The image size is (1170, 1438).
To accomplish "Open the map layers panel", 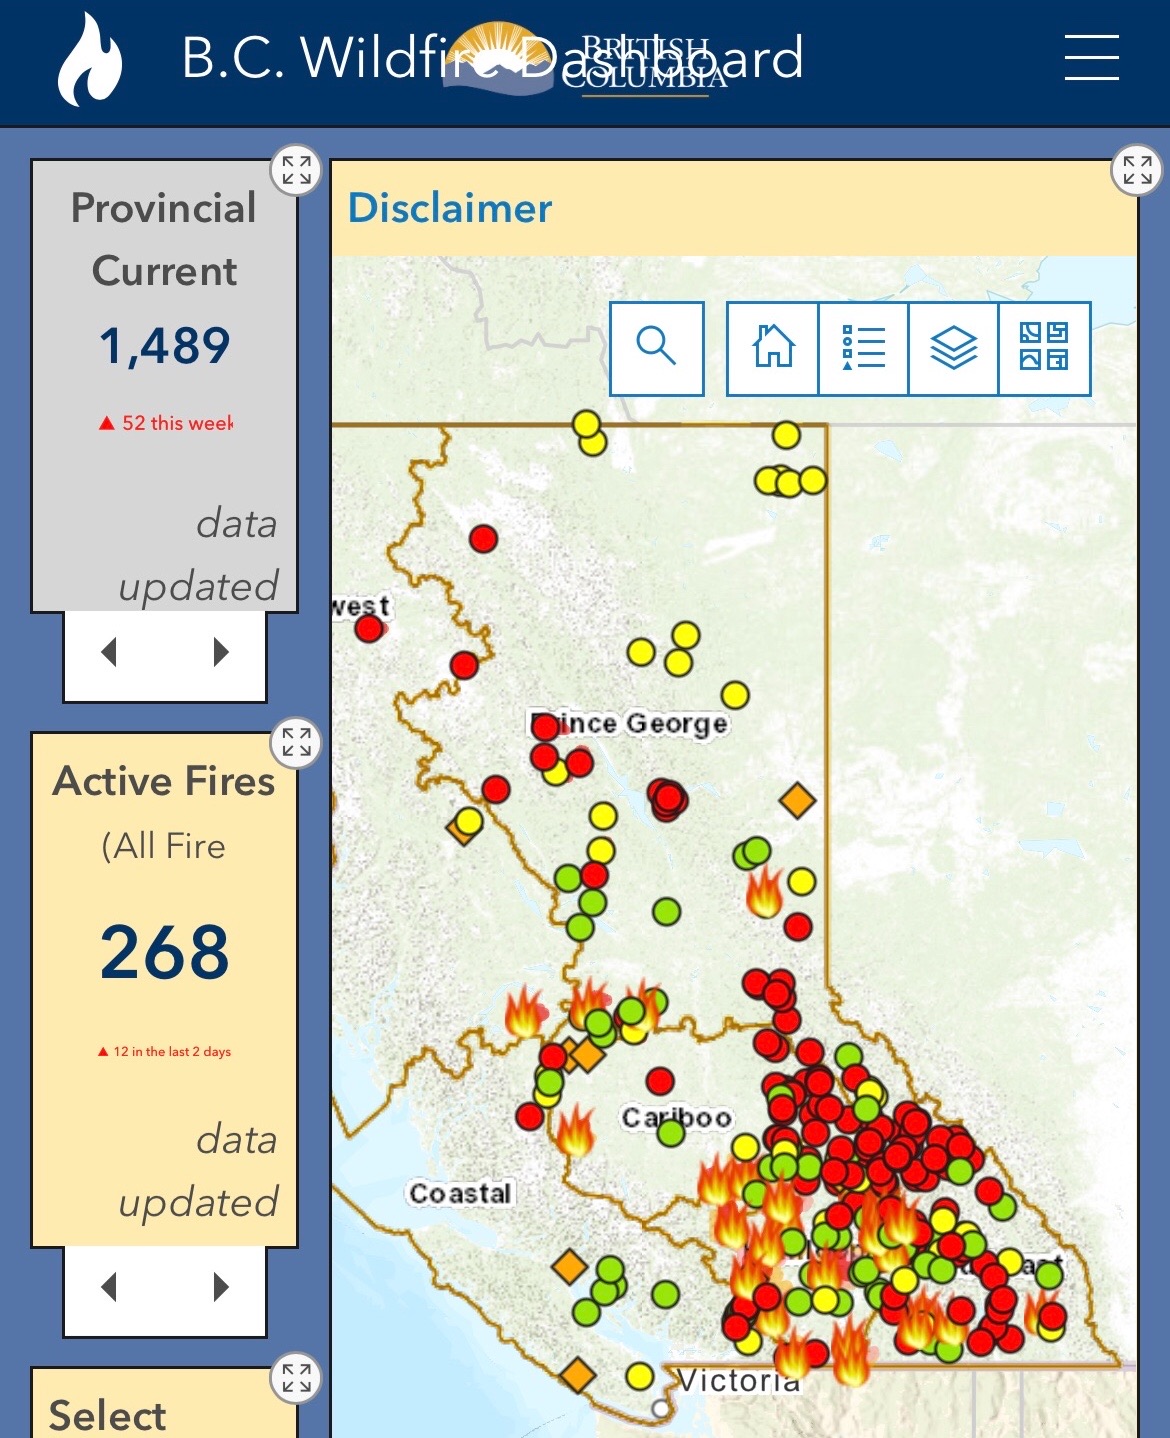I will (x=953, y=348).
